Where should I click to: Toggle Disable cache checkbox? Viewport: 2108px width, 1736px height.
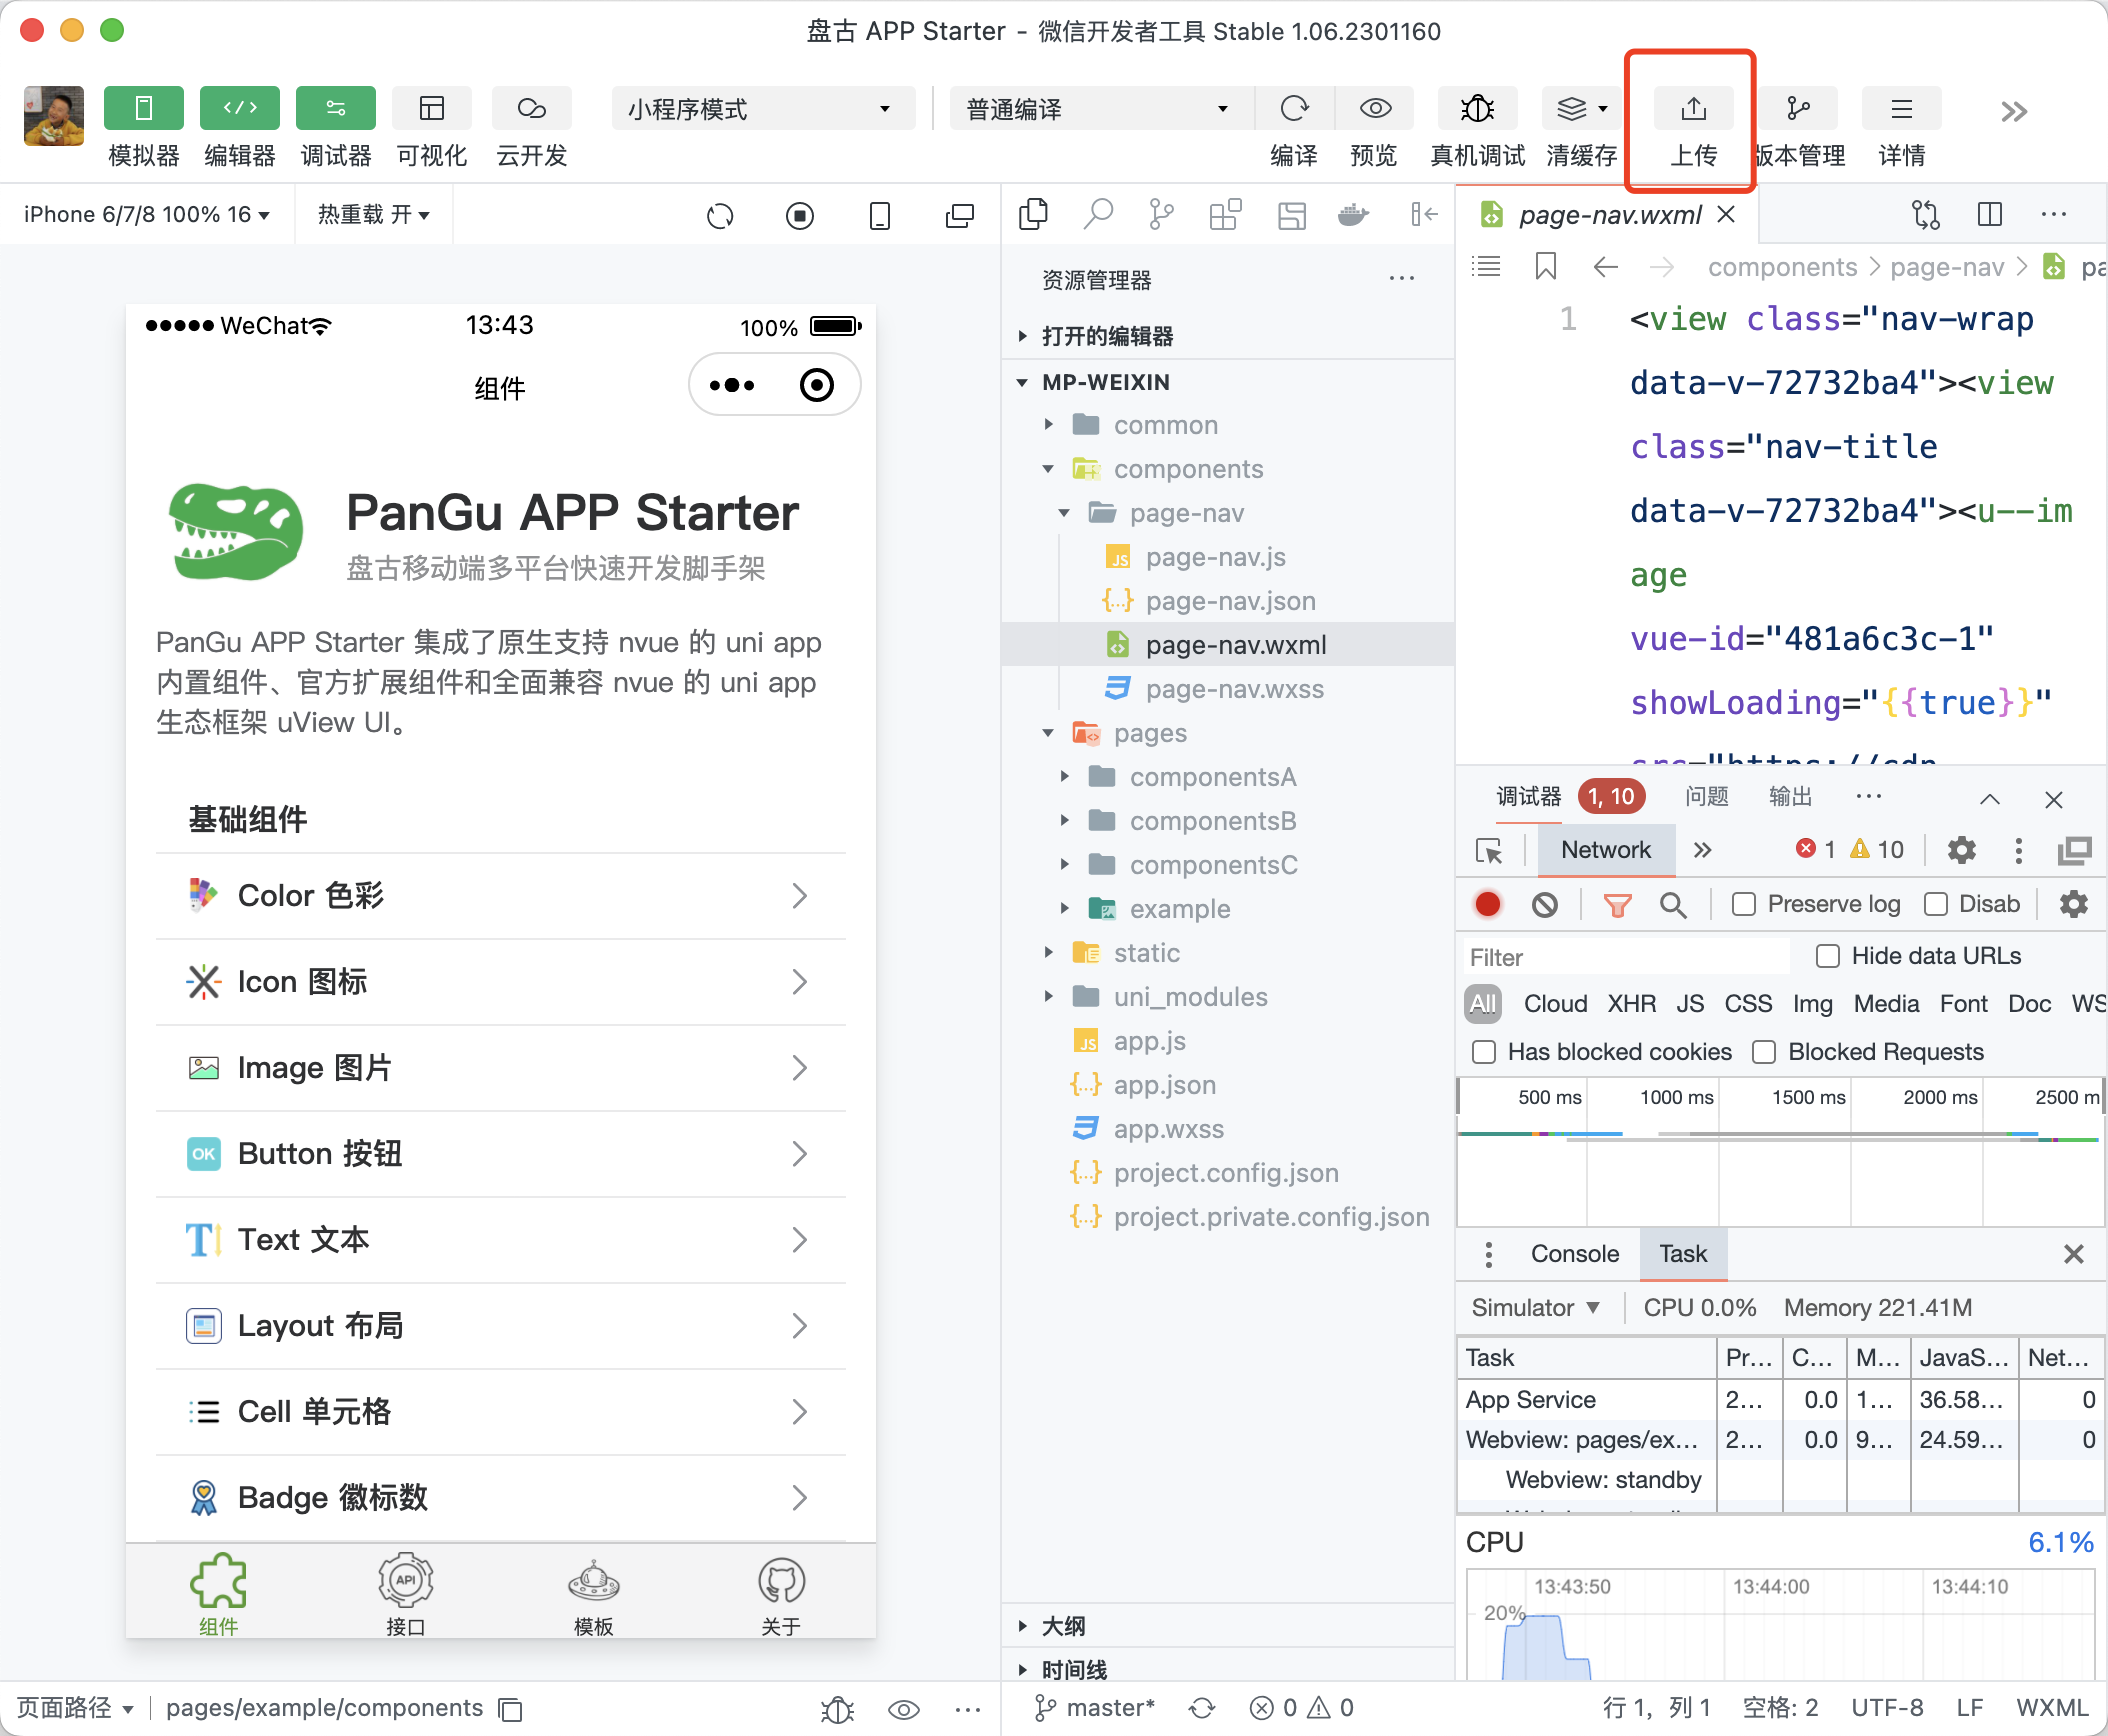1936,905
